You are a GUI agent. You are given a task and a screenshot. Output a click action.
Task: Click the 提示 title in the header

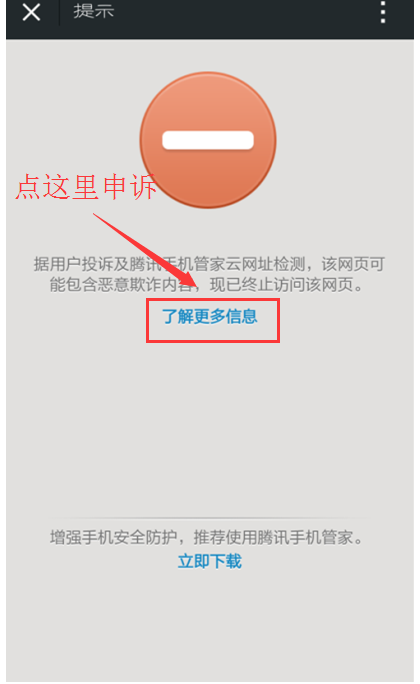[x=93, y=11]
